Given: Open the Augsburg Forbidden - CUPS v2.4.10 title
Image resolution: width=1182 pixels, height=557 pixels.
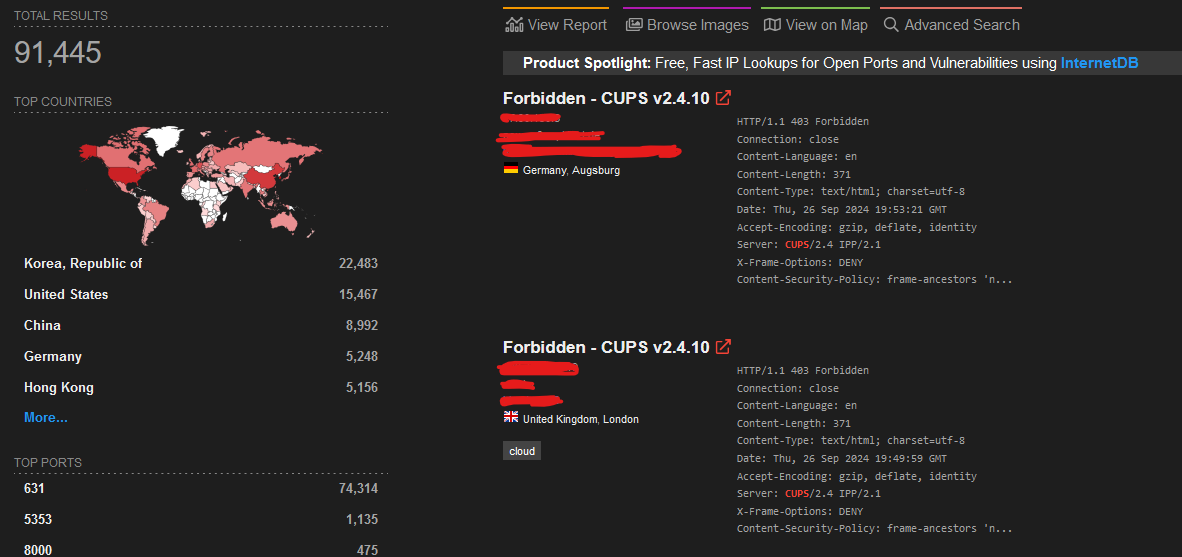Looking at the screenshot, I should tap(606, 98).
